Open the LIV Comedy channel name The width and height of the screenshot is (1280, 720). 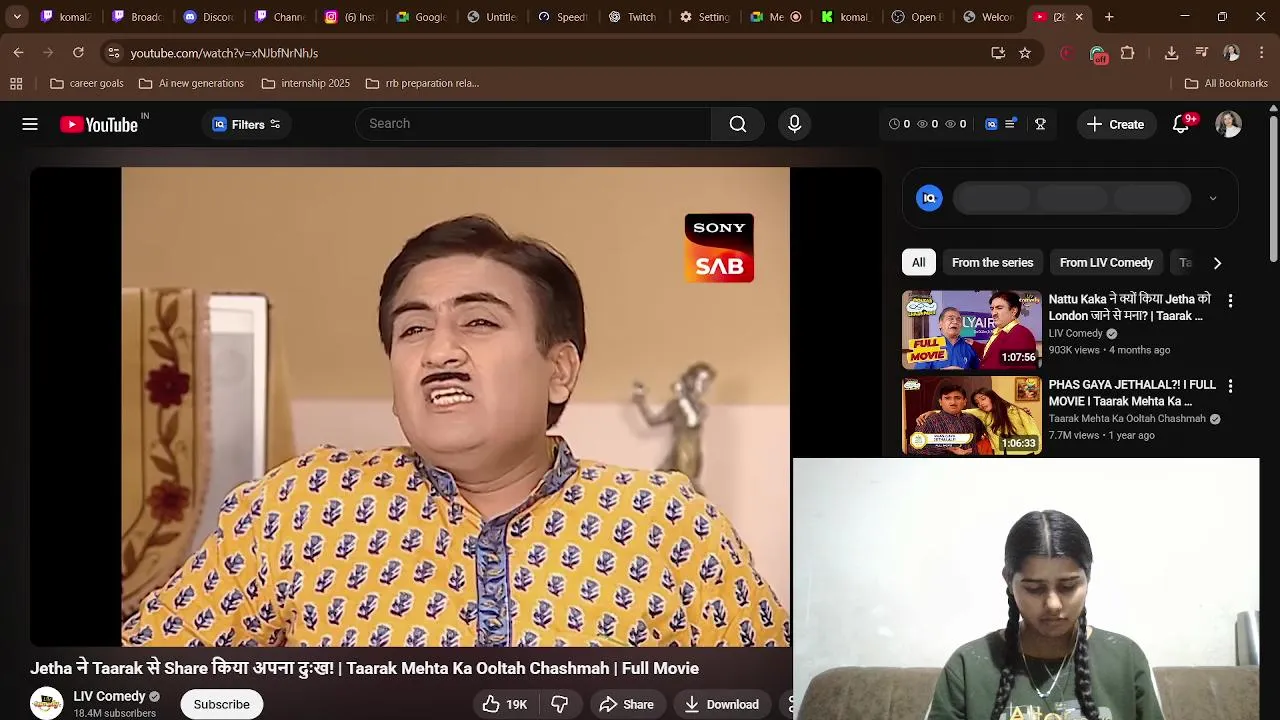pos(109,696)
